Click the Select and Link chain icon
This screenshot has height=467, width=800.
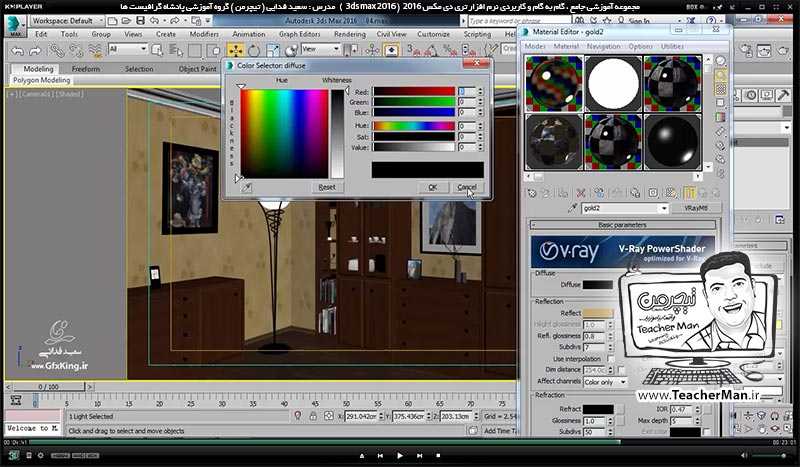pyautogui.click(x=57, y=50)
